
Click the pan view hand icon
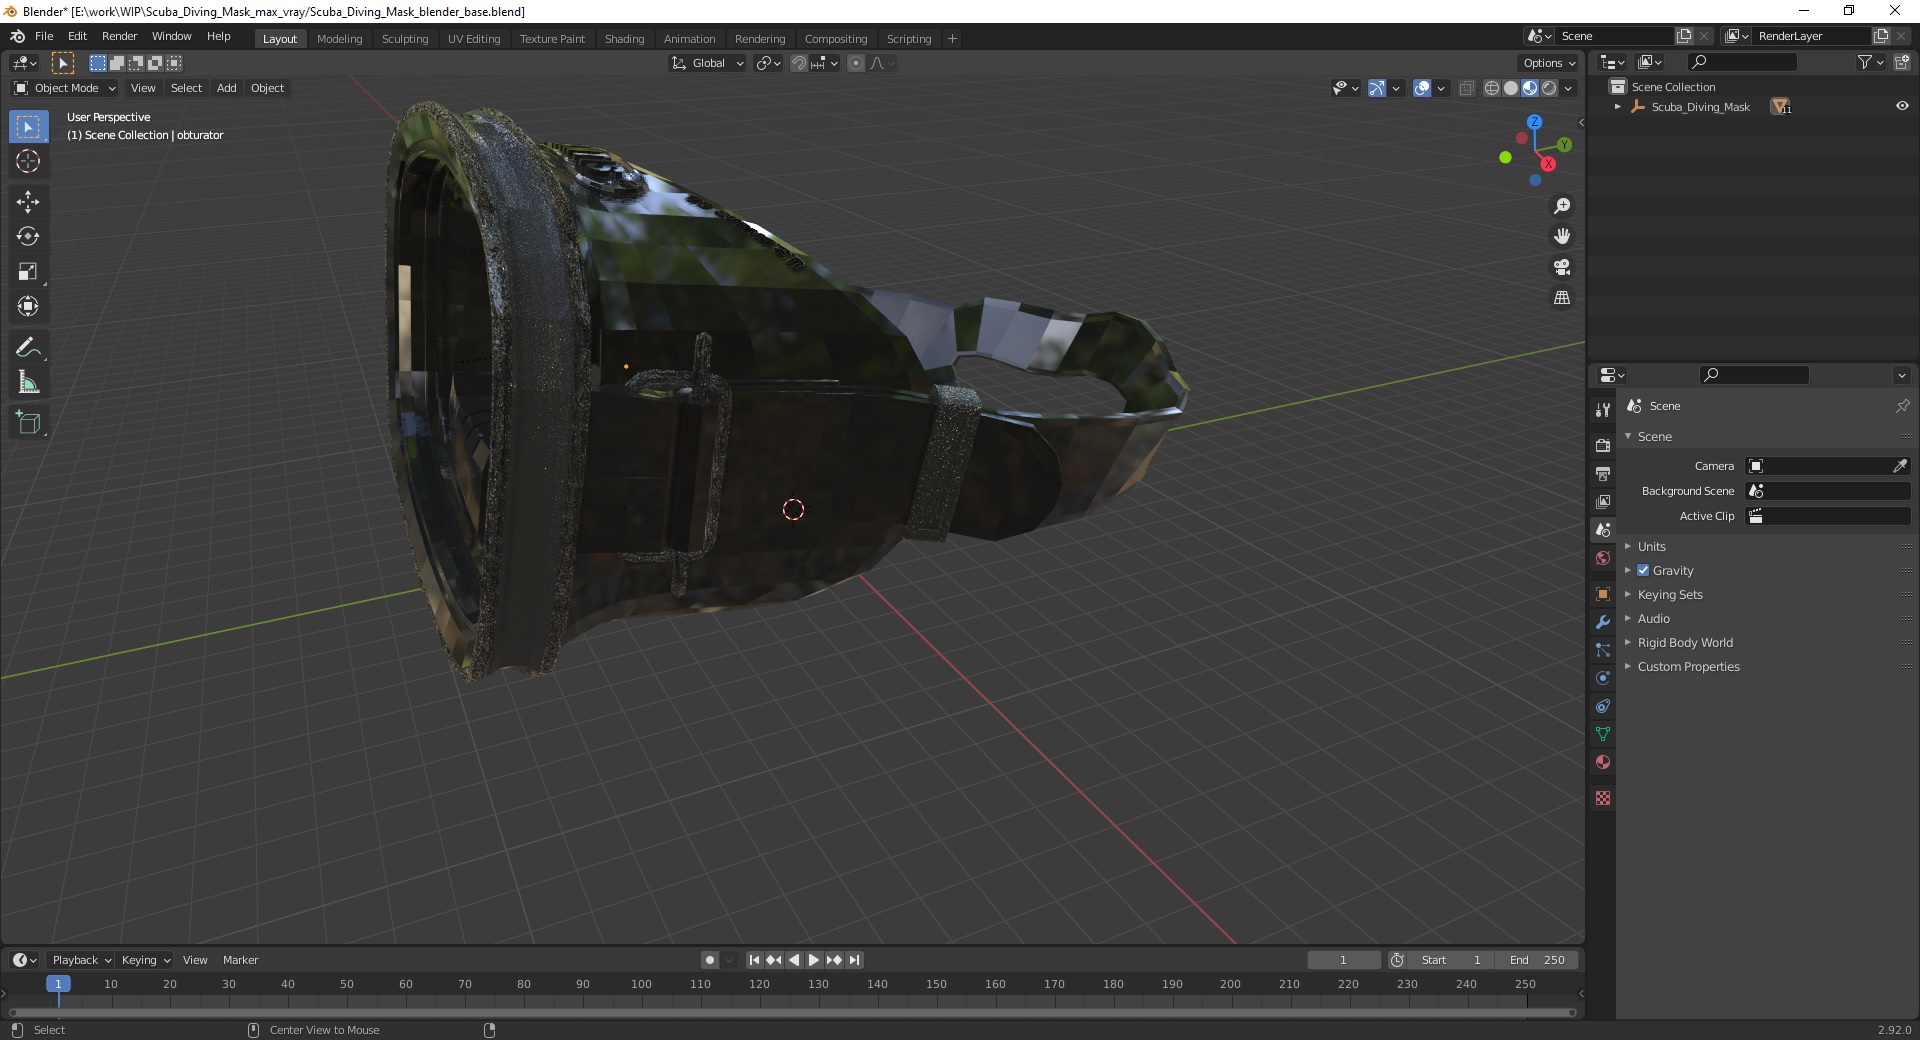[1562, 236]
